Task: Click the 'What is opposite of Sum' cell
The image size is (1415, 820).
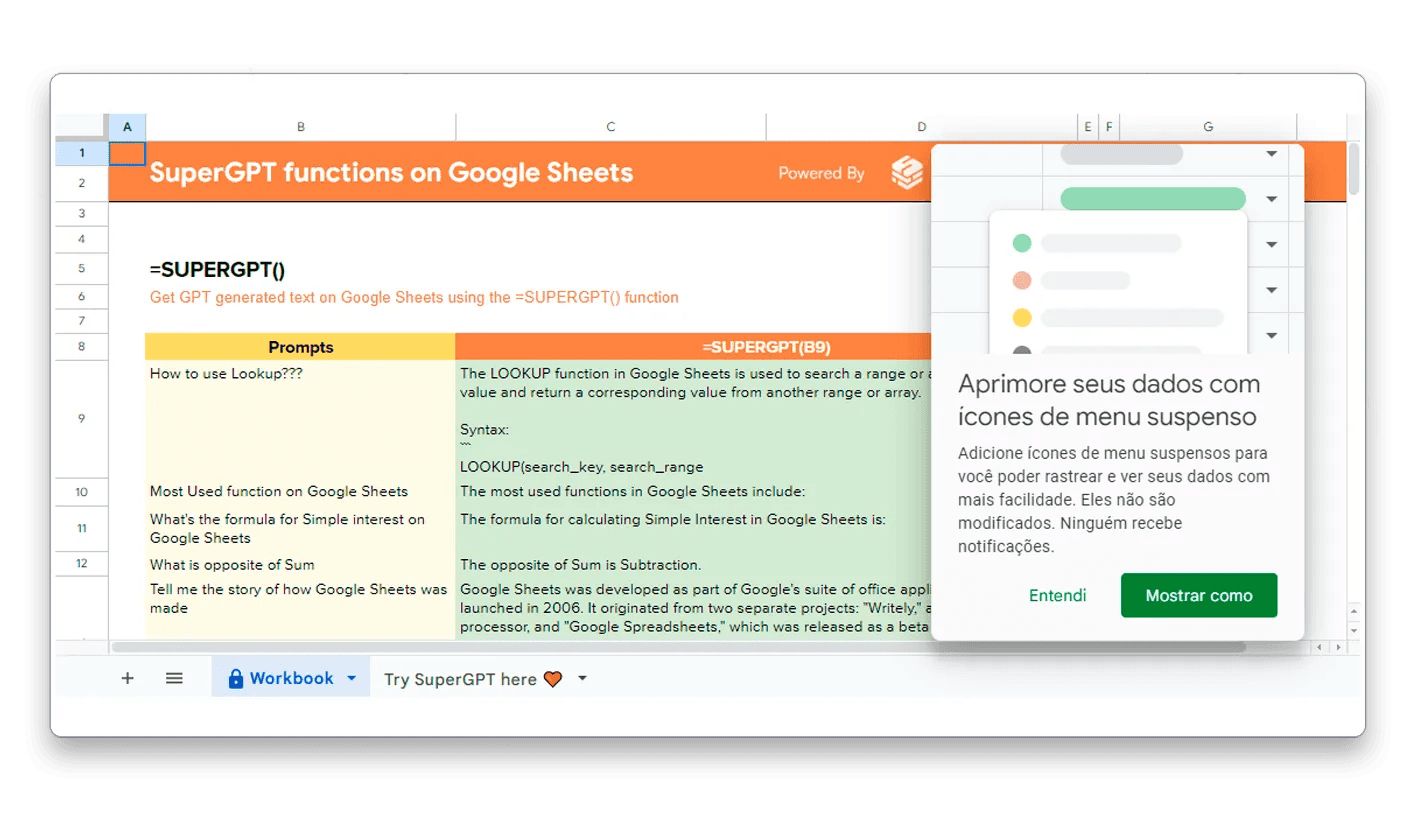Action: point(300,564)
